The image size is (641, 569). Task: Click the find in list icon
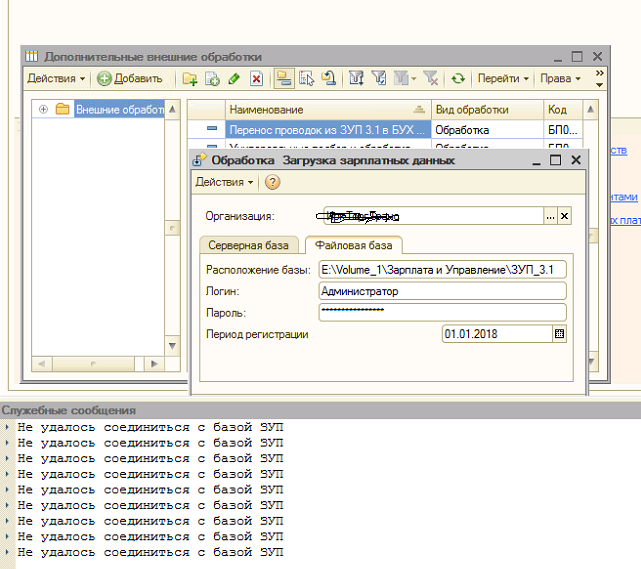pos(306,78)
